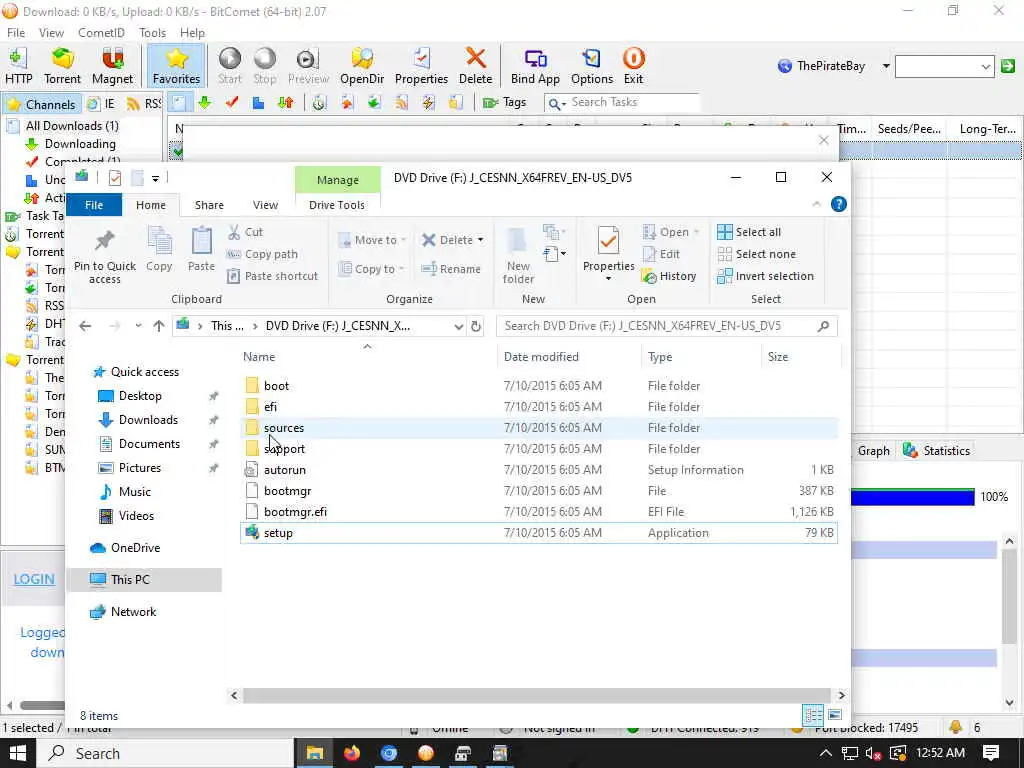Open the address bar history dropdown
Screen dimensions: 1024x768
(x=458, y=326)
